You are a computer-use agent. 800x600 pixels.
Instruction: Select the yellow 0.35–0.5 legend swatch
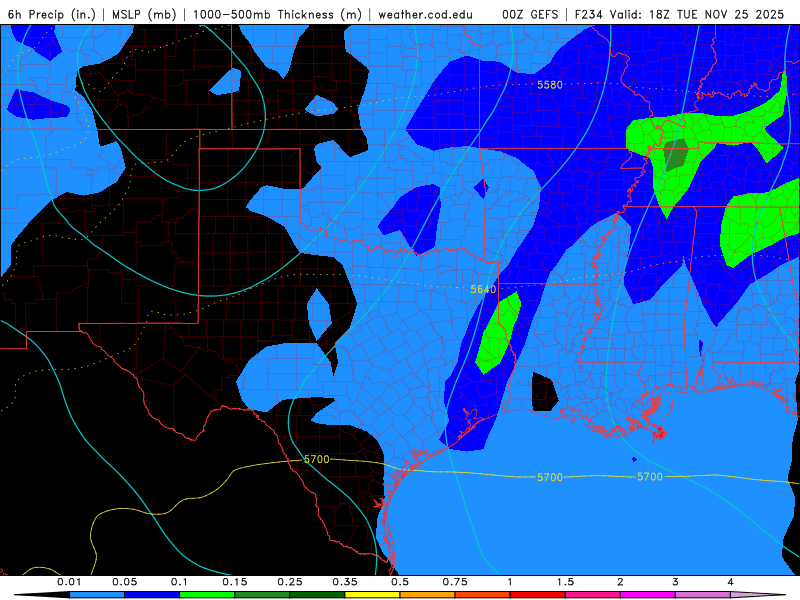[372, 595]
